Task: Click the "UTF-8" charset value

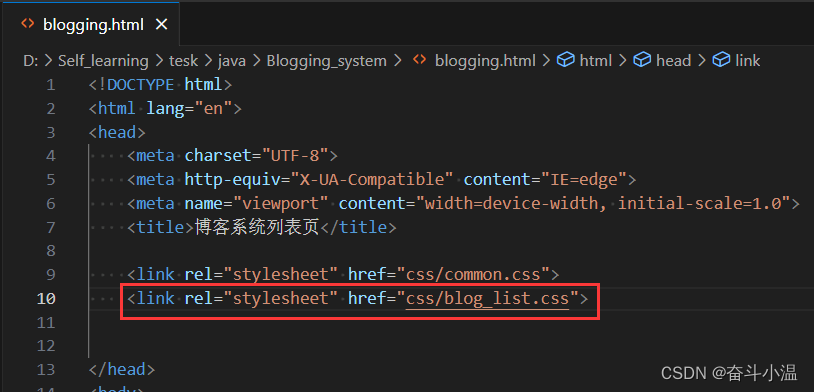Action: point(295,155)
